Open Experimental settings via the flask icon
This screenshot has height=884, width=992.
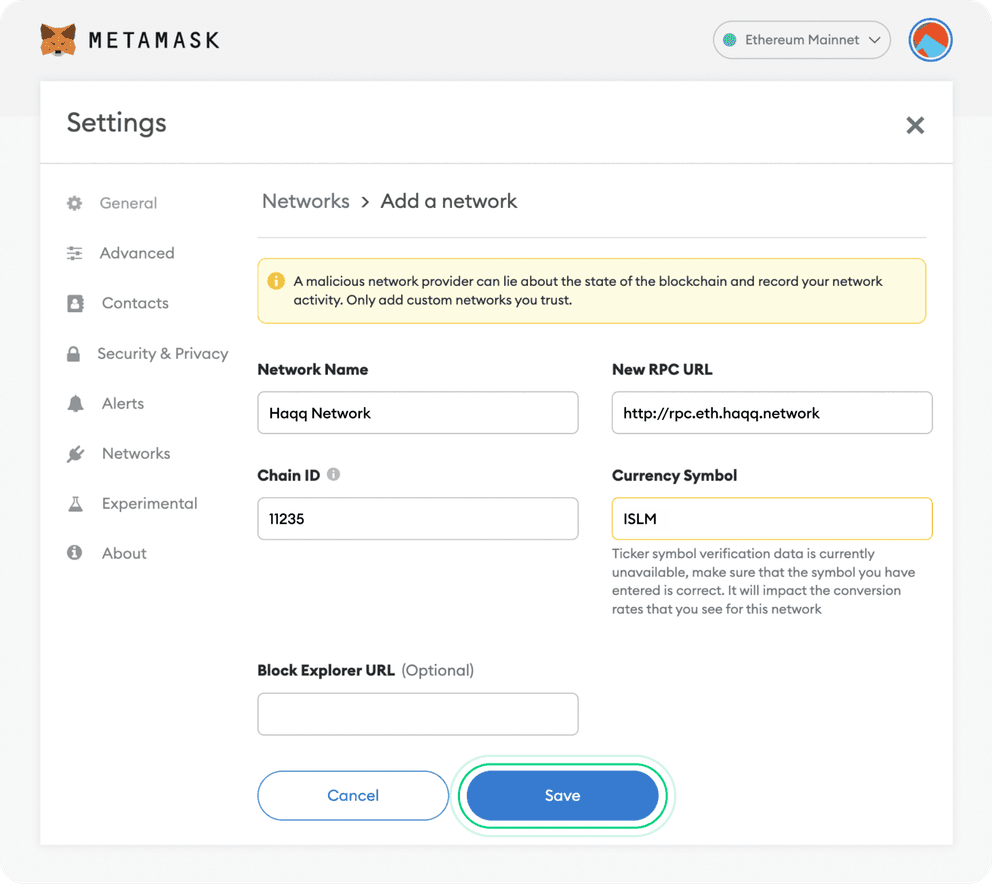click(x=74, y=503)
